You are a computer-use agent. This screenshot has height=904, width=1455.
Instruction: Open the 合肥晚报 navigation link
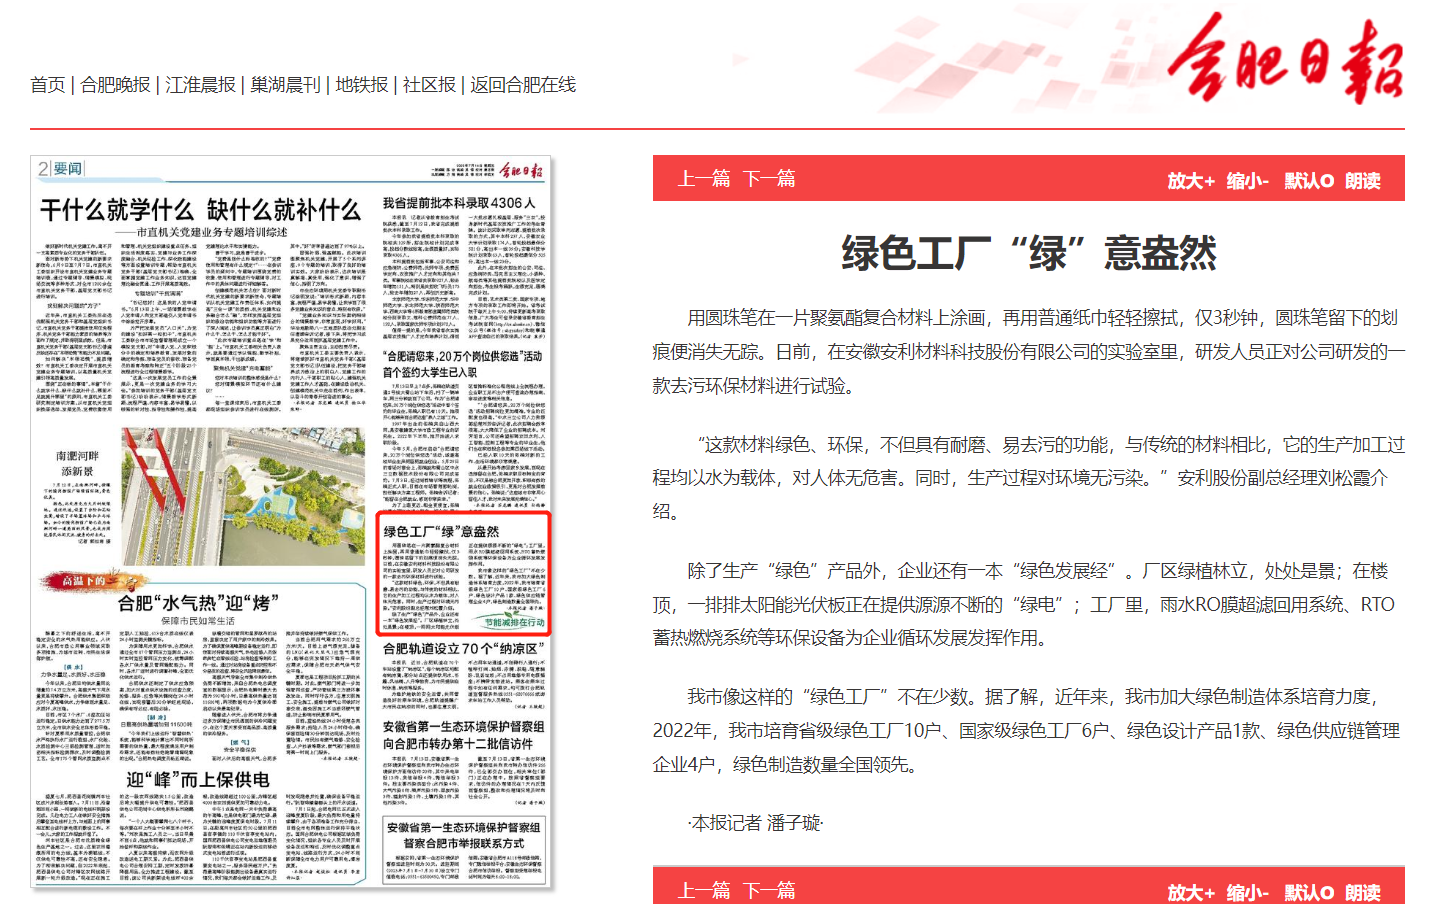(x=115, y=85)
